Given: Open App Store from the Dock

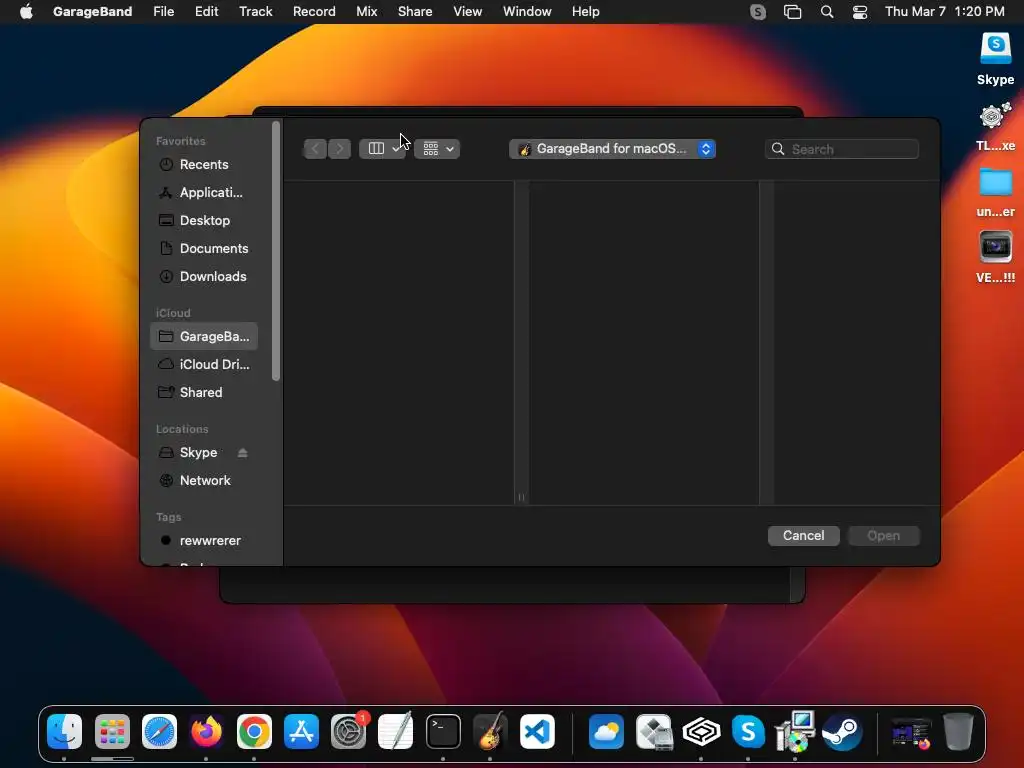Looking at the screenshot, I should (x=301, y=731).
